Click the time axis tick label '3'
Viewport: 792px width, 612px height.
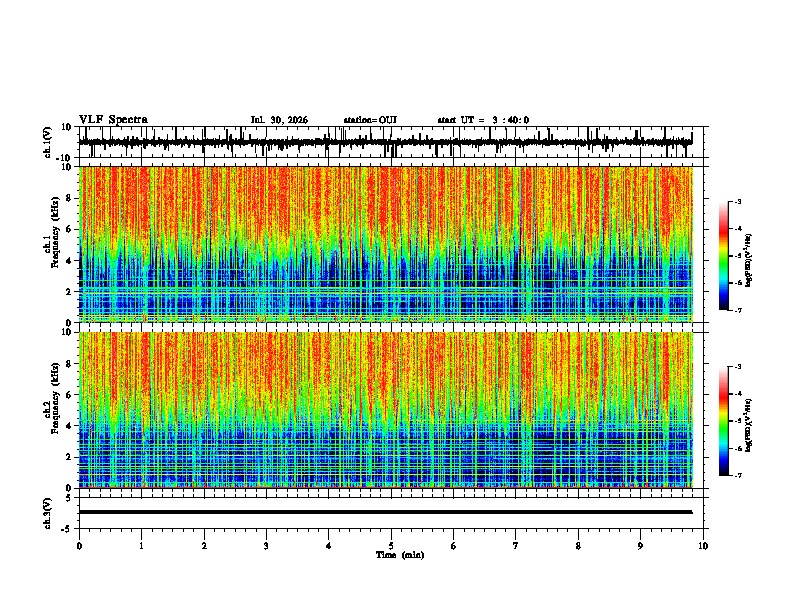(x=266, y=546)
